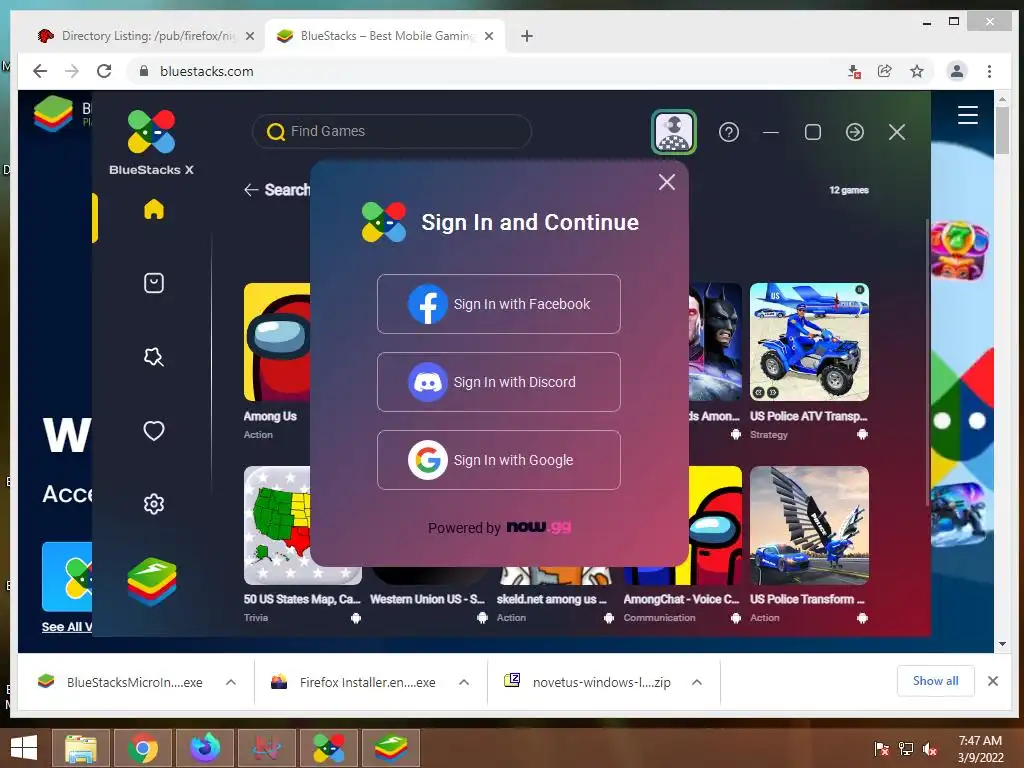1024x768 pixels.
Task: Open US Police Transform game thumbnail
Action: click(x=809, y=525)
